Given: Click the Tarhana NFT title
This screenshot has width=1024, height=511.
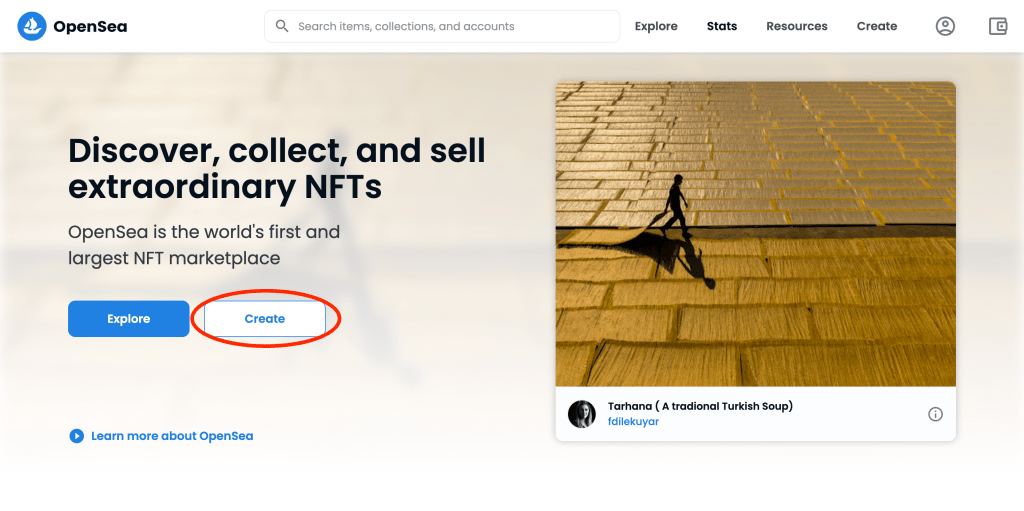Looking at the screenshot, I should click(x=700, y=406).
